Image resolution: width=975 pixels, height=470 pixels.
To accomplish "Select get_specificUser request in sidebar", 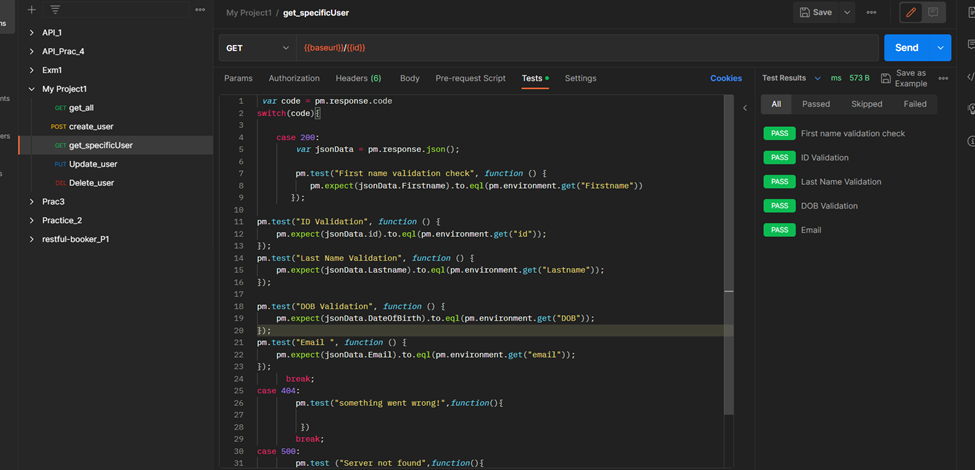I will click(x=116, y=145).
